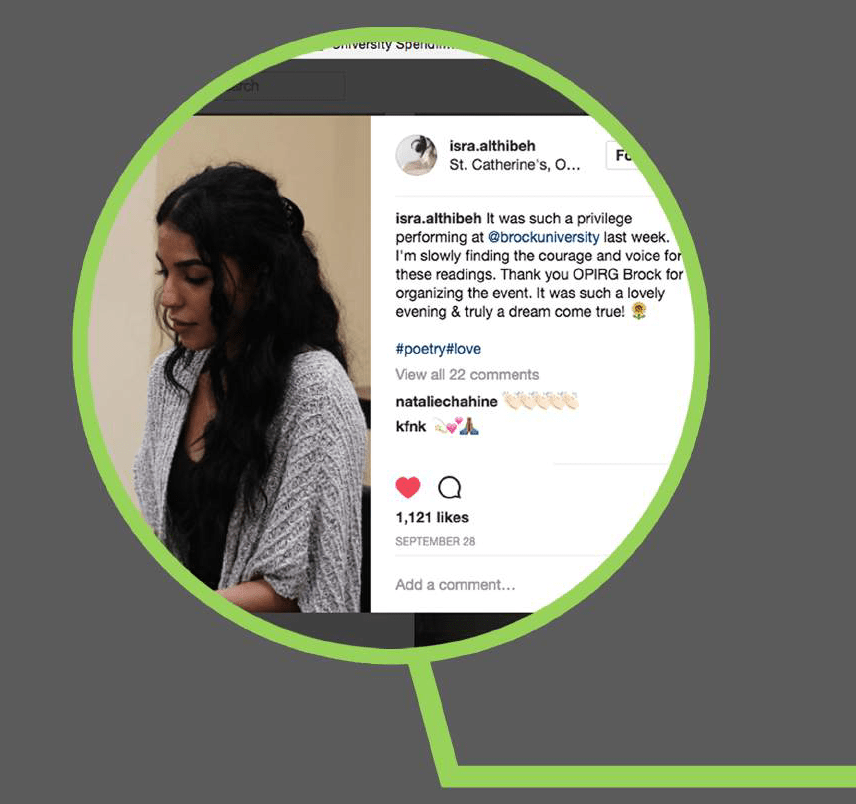This screenshot has height=804, width=856.
Task: Click the 1,121 likes count
Action: 432,517
